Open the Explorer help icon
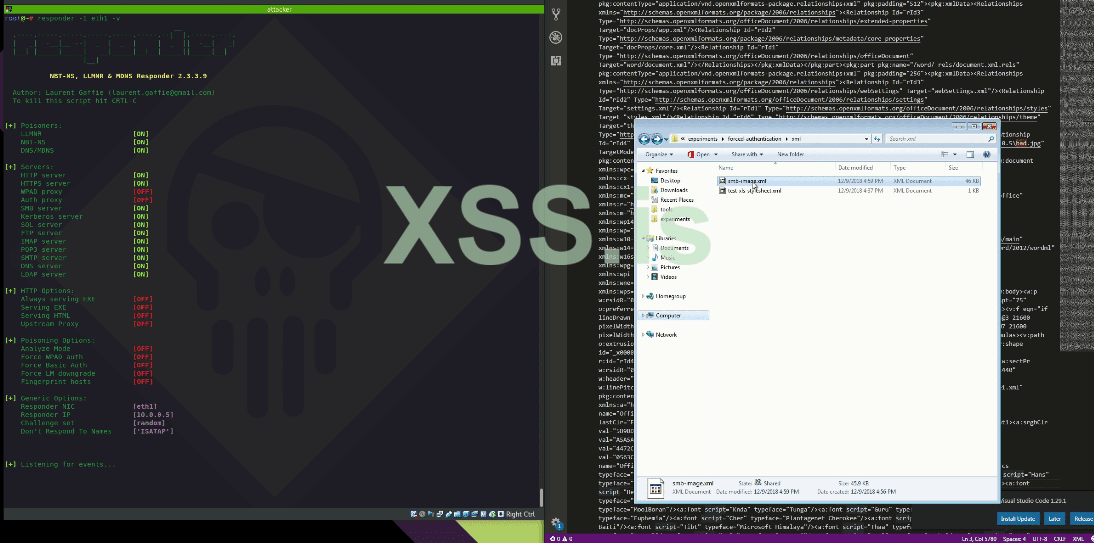Viewport: 1094px width, 543px height. tap(986, 154)
